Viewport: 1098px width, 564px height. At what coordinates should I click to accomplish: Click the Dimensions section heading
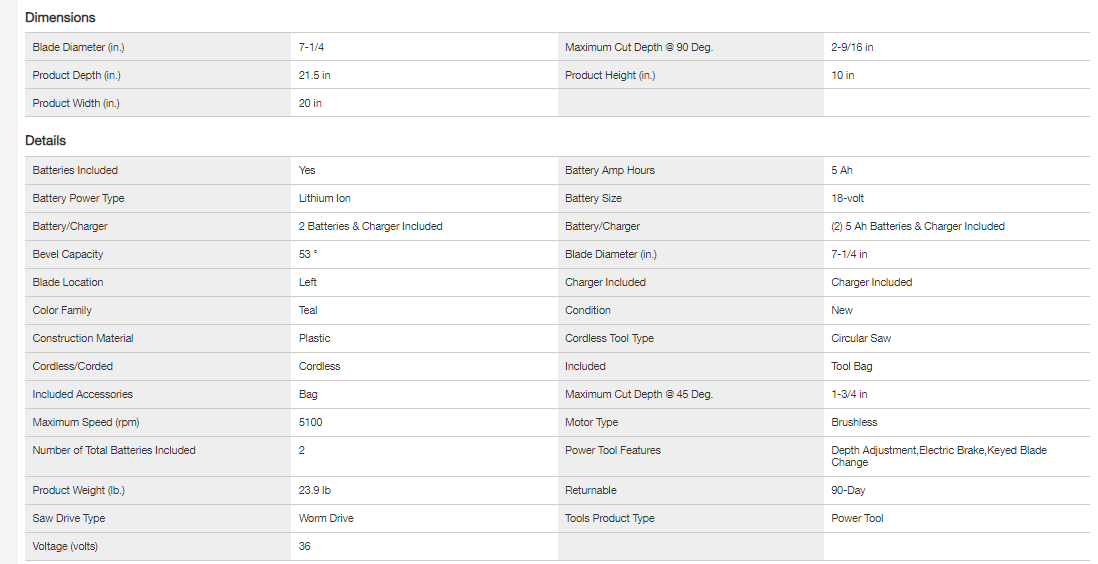point(60,17)
